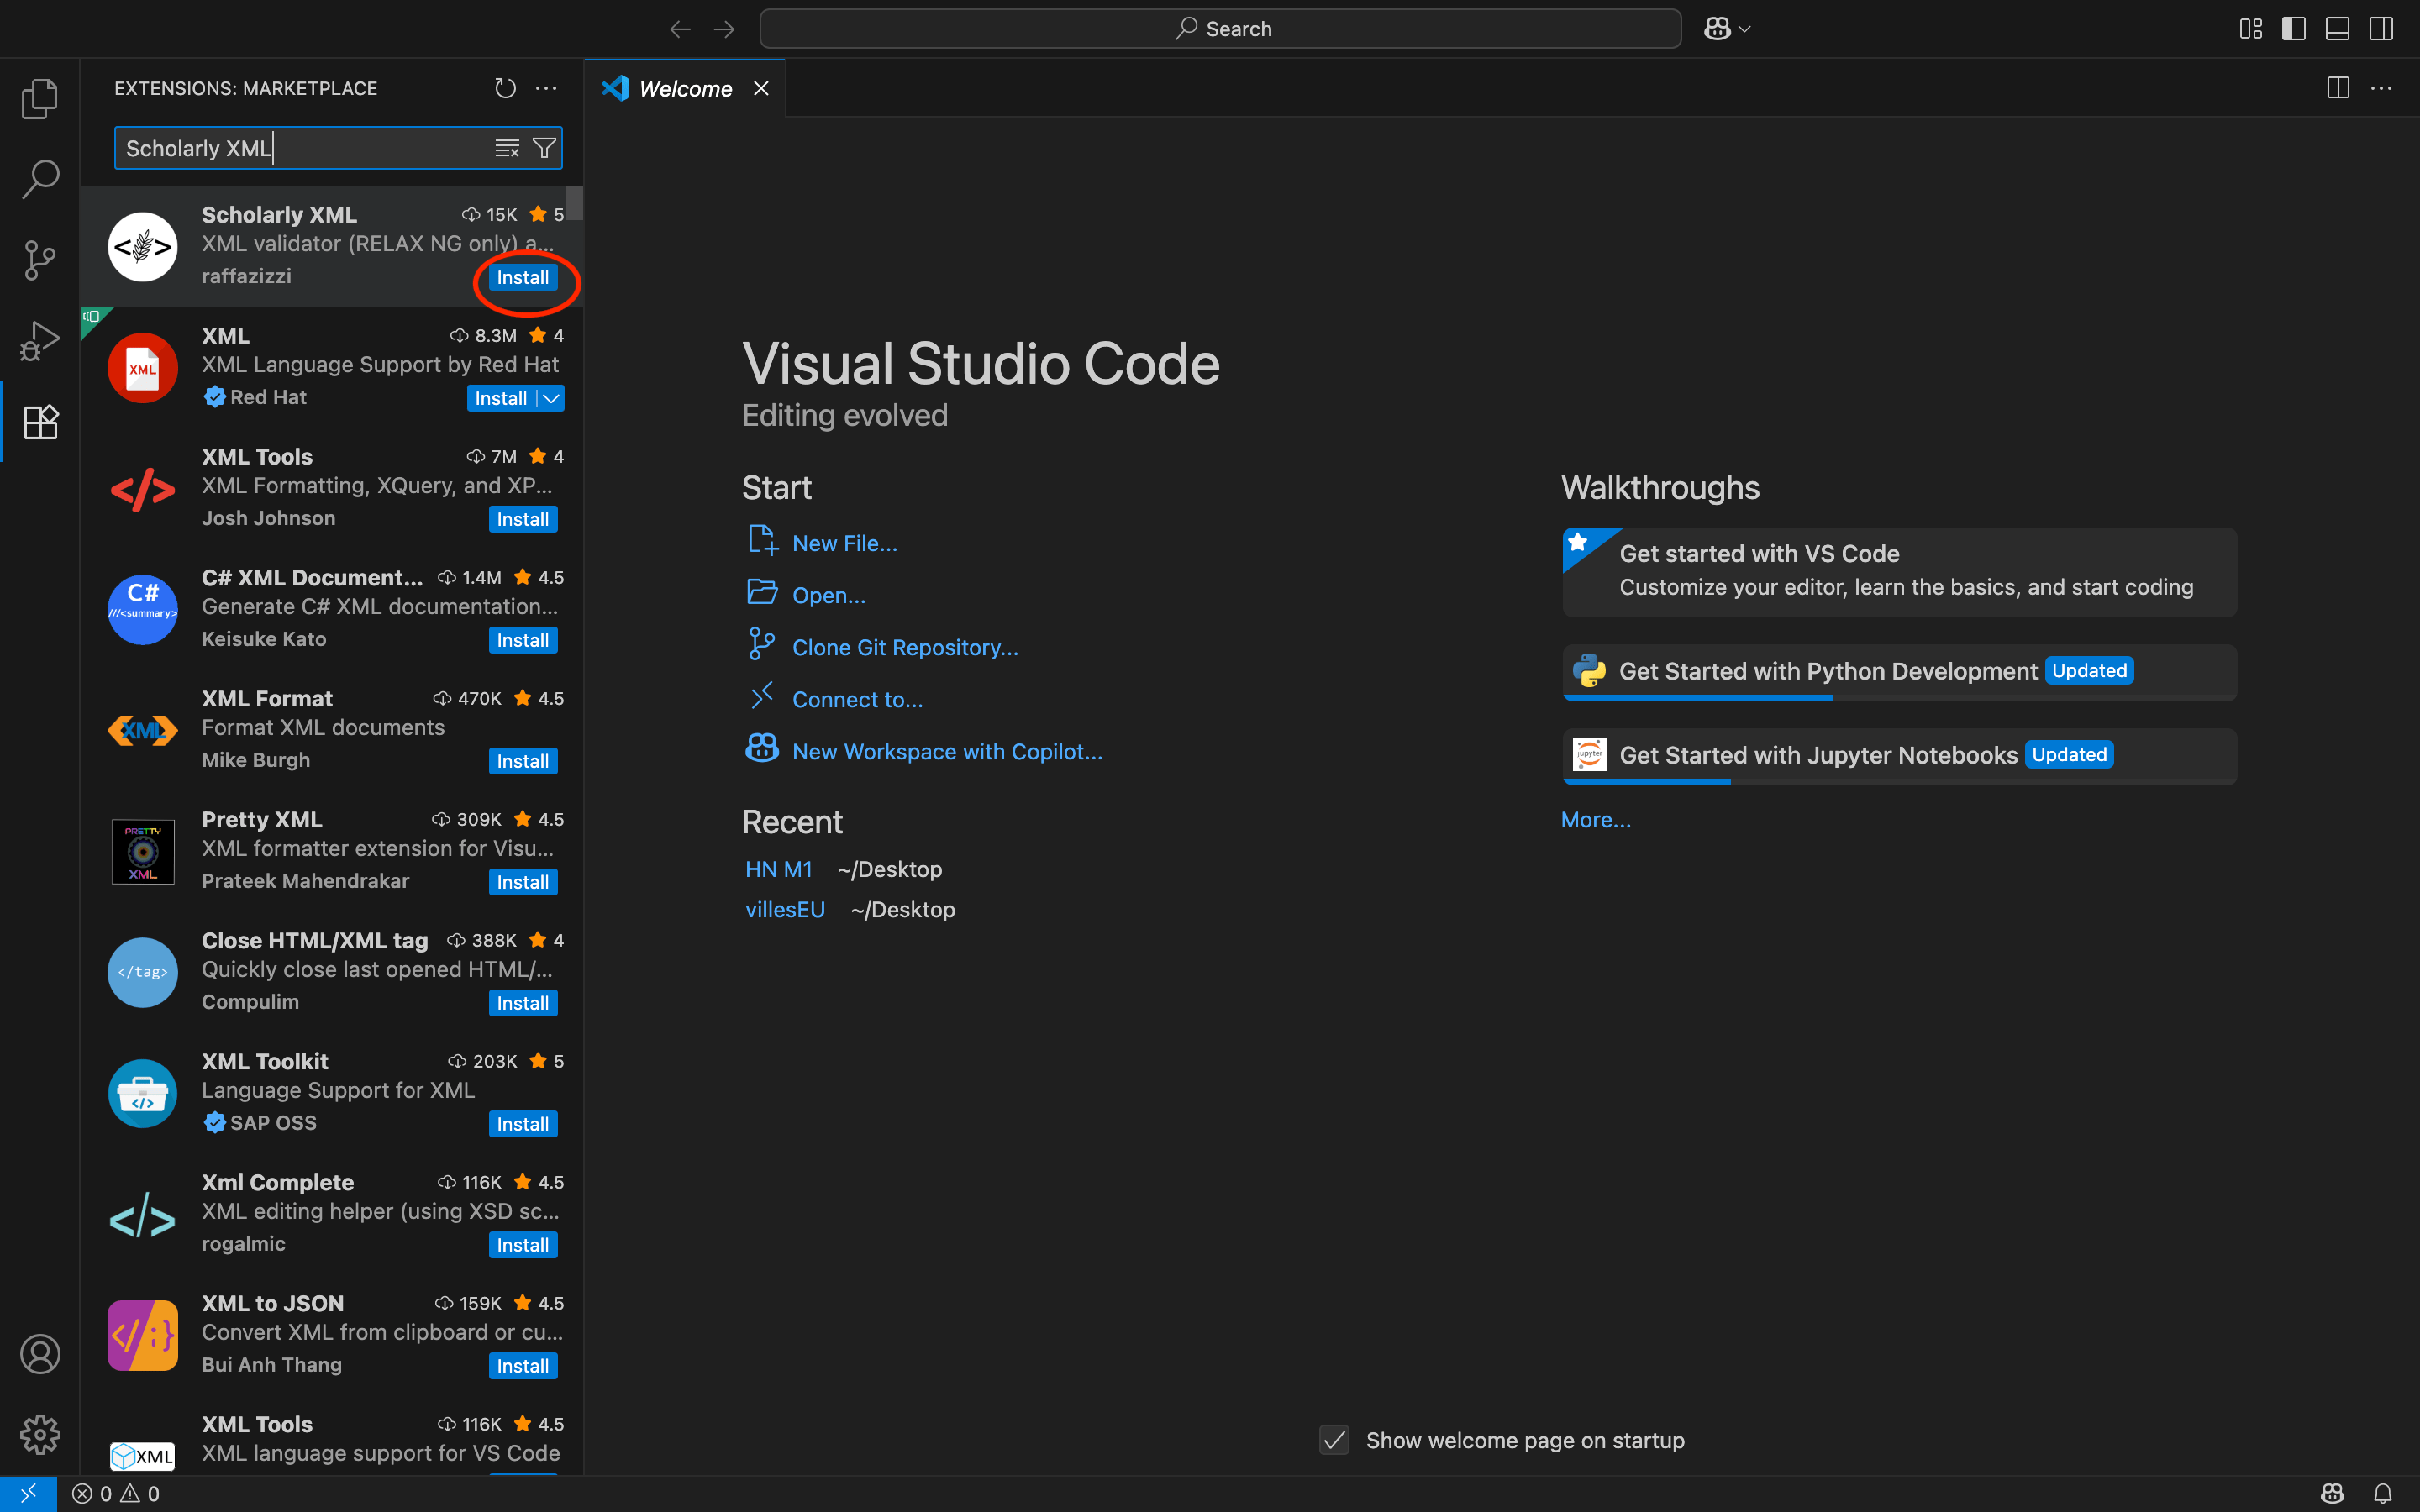Open the Run and Debug icon
The height and width of the screenshot is (1512, 2420).
(40, 340)
